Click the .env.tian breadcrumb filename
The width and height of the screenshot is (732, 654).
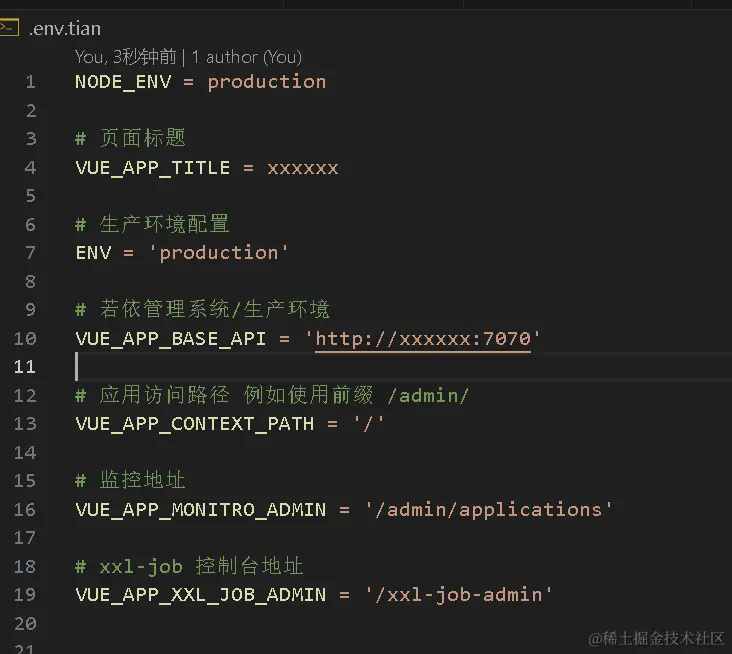(x=65, y=29)
